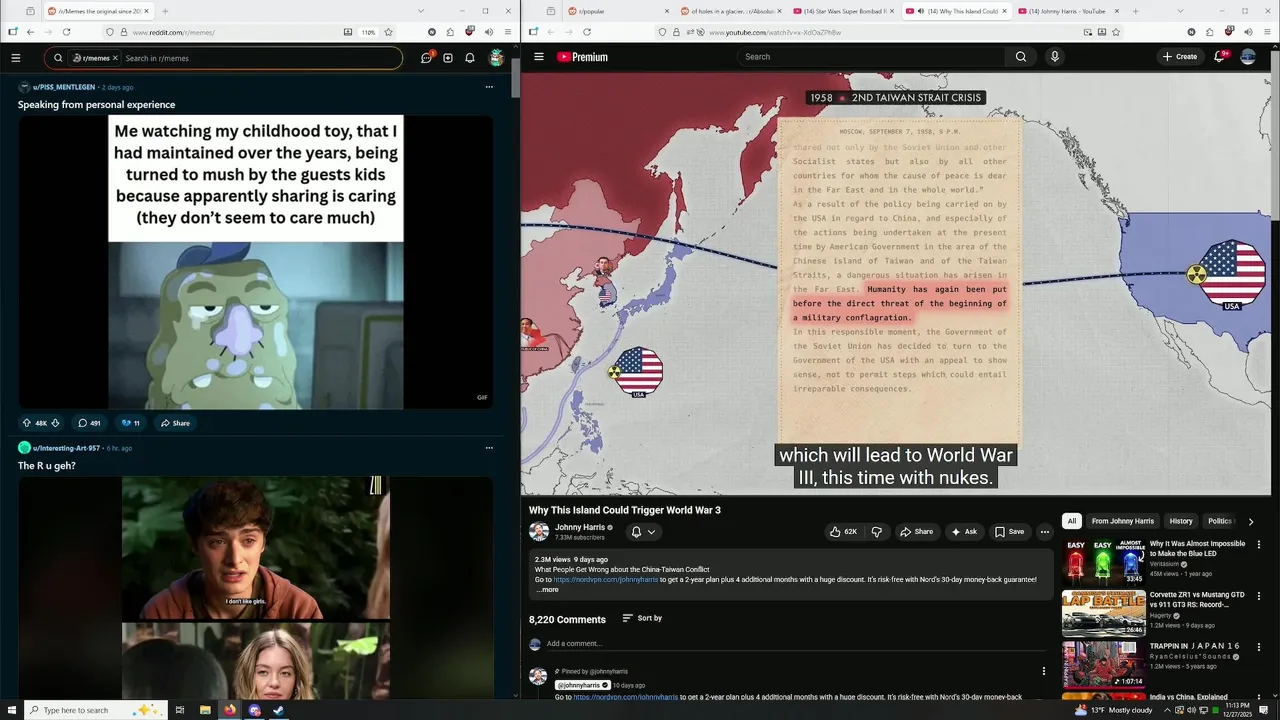1280x720 pixels.
Task: Click 110% zoom level indicator
Action: coord(368,32)
